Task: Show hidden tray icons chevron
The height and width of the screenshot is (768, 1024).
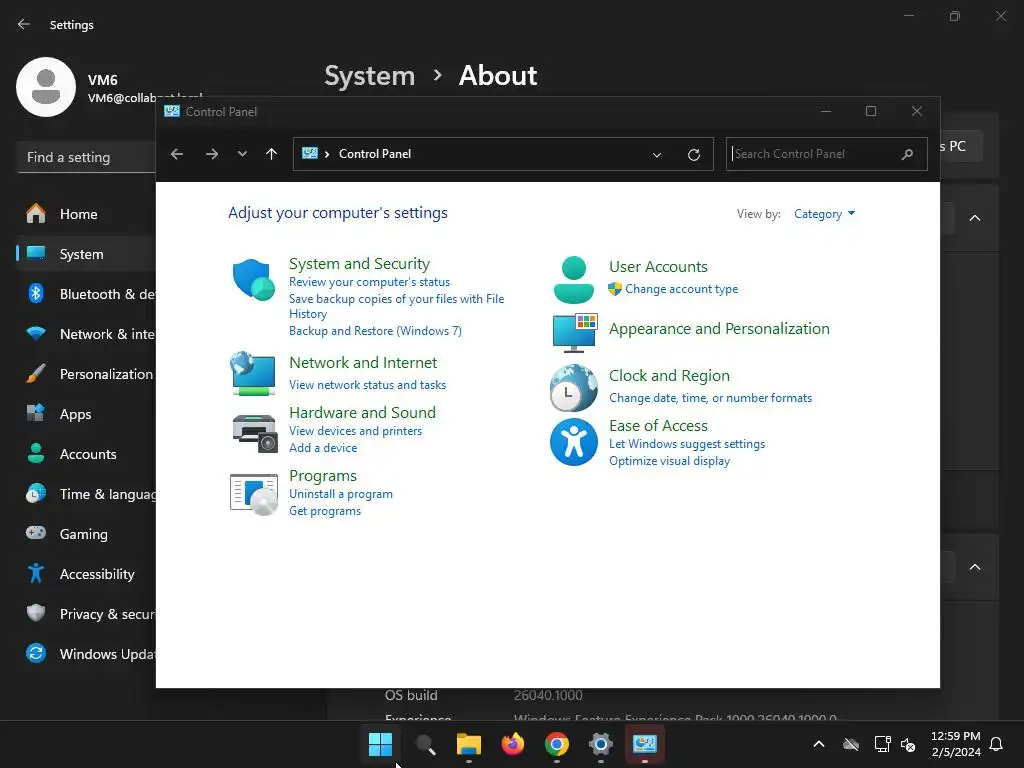Action: (818, 744)
